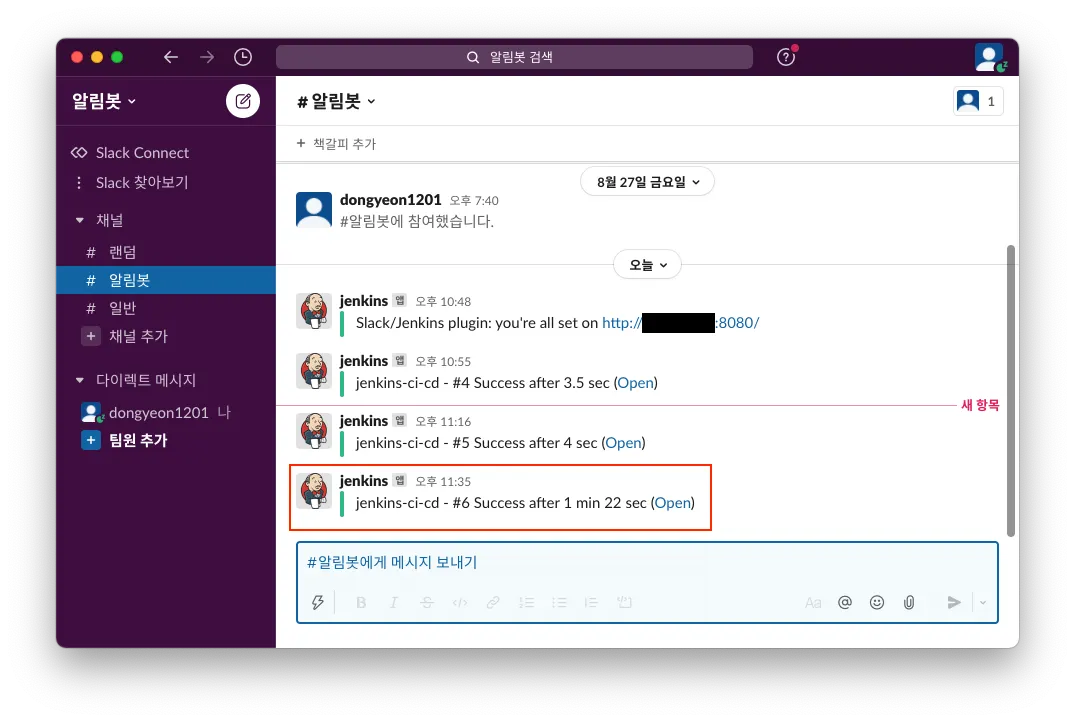Click jenkins avatar on 오후 10:48 message
This screenshot has width=1075, height=722.
pos(314,311)
